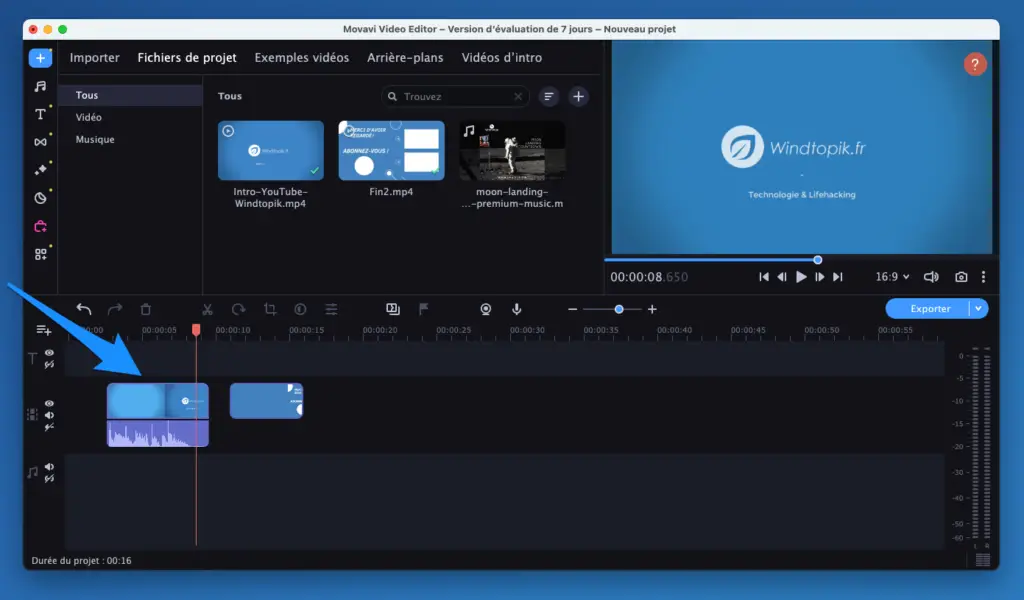Image resolution: width=1024 pixels, height=600 pixels.
Task: Open the Exemples vidéos tab
Action: point(302,57)
